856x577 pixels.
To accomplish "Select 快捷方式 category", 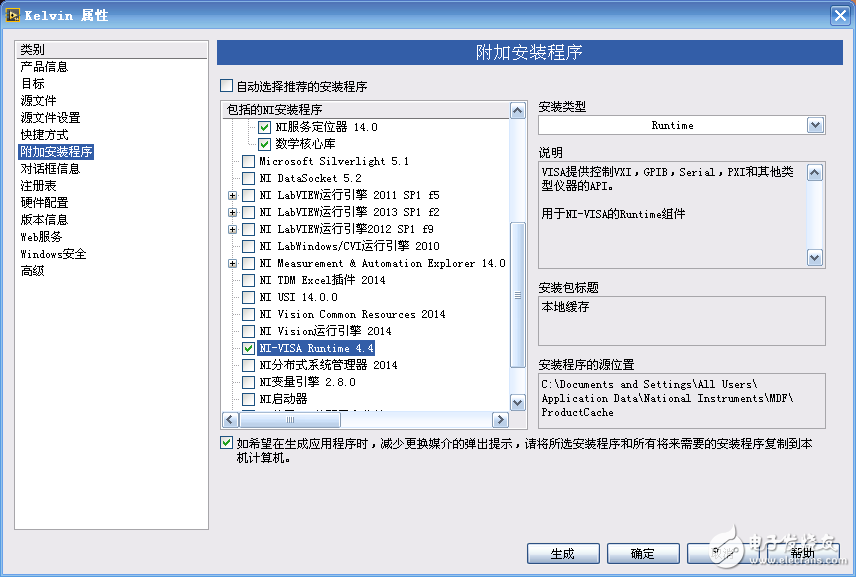I will tap(44, 134).
